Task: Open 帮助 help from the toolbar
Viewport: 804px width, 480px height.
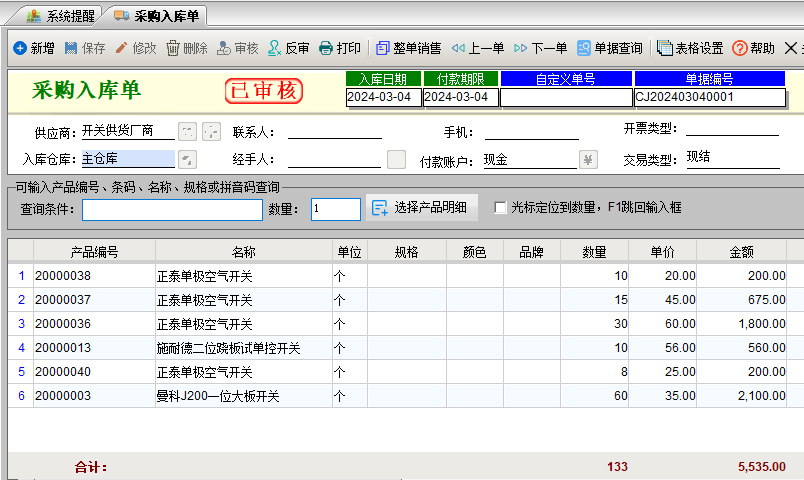Action: click(x=753, y=48)
